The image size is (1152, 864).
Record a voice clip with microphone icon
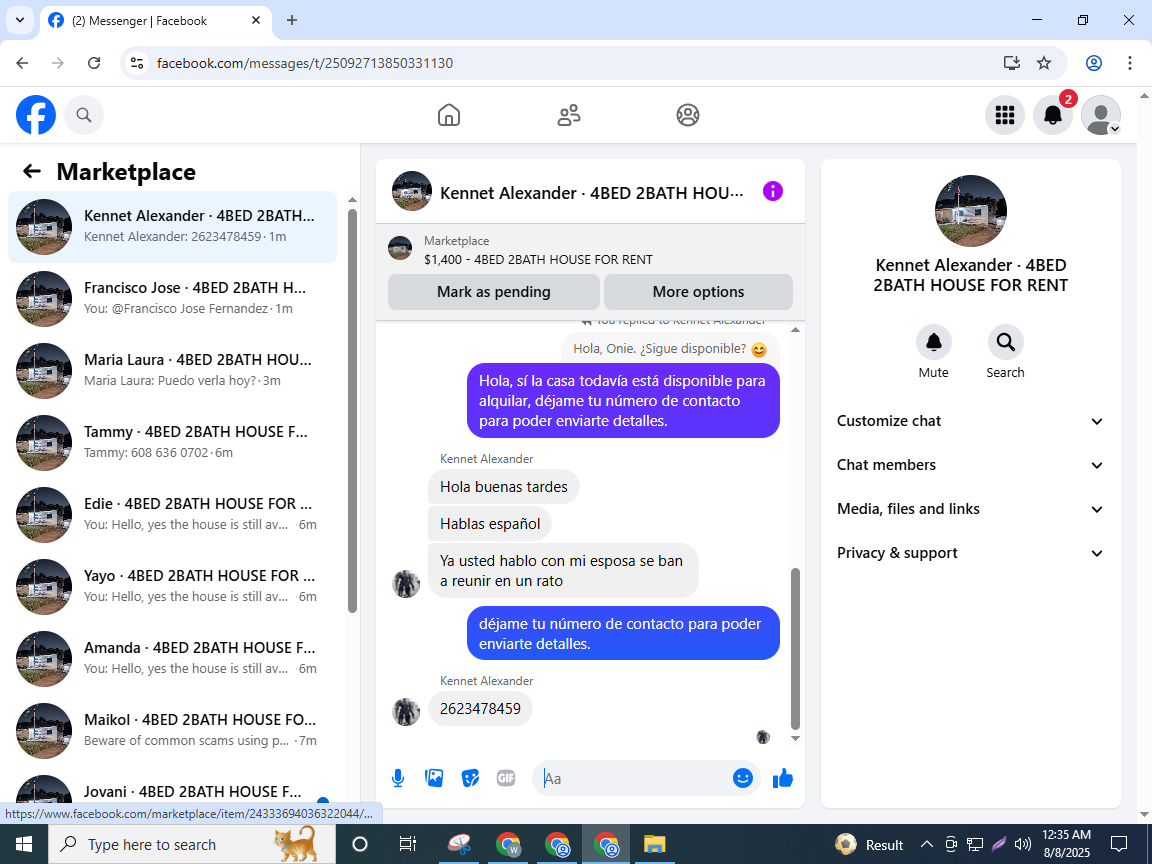coord(397,778)
